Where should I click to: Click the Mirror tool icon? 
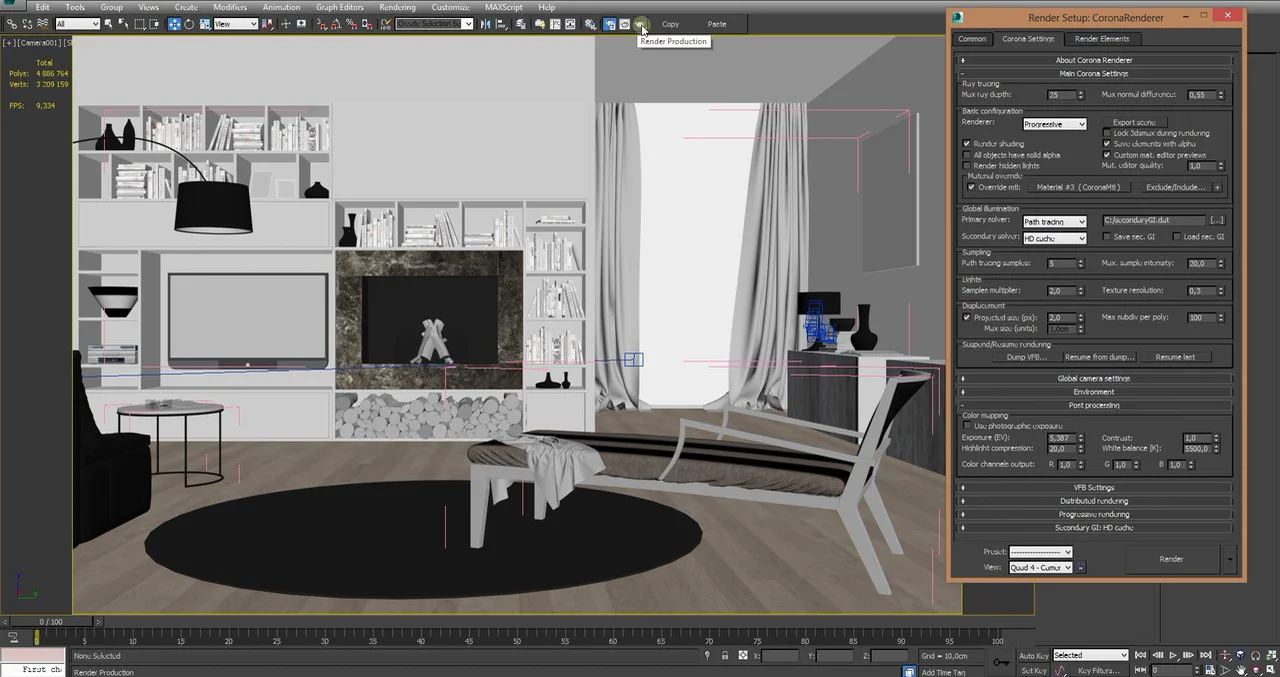pos(484,24)
